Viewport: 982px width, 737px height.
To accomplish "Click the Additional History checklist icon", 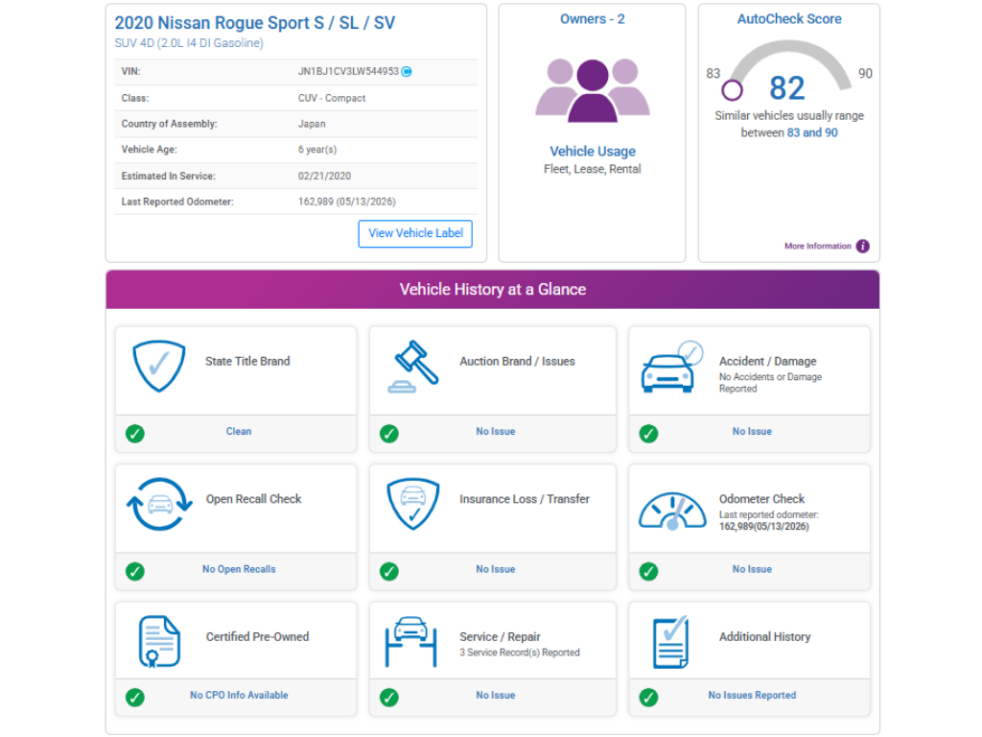I will pos(670,642).
